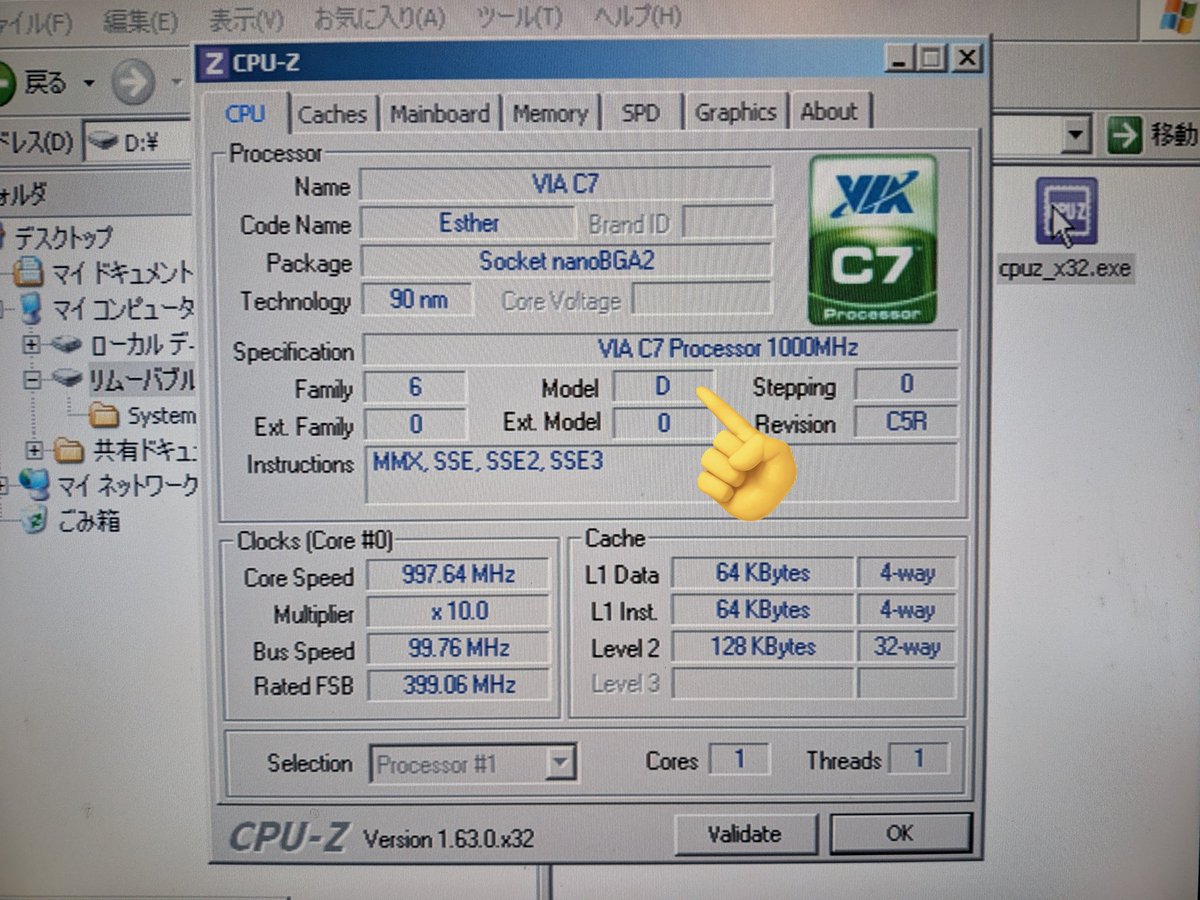Open the Explorer address bar dropdown arrow
This screenshot has width=1200, height=900.
click(x=1076, y=134)
